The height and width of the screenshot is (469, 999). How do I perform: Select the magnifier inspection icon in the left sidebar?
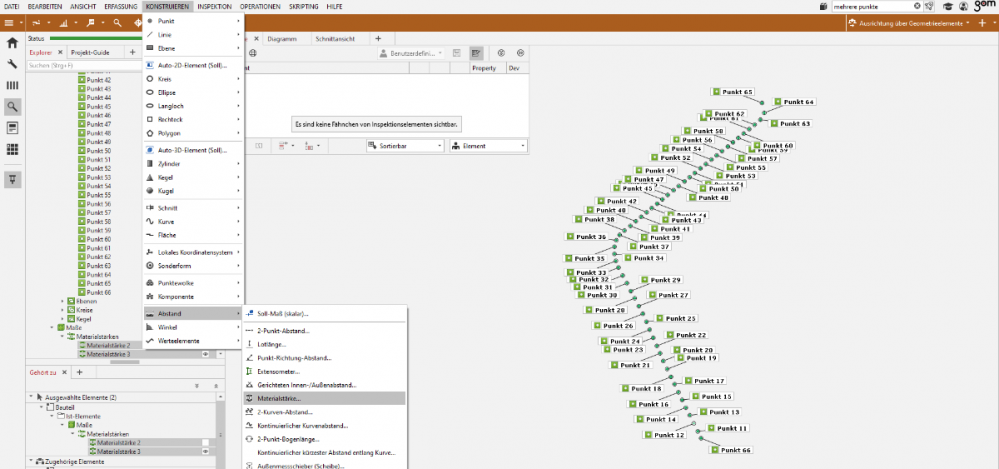pyautogui.click(x=13, y=106)
